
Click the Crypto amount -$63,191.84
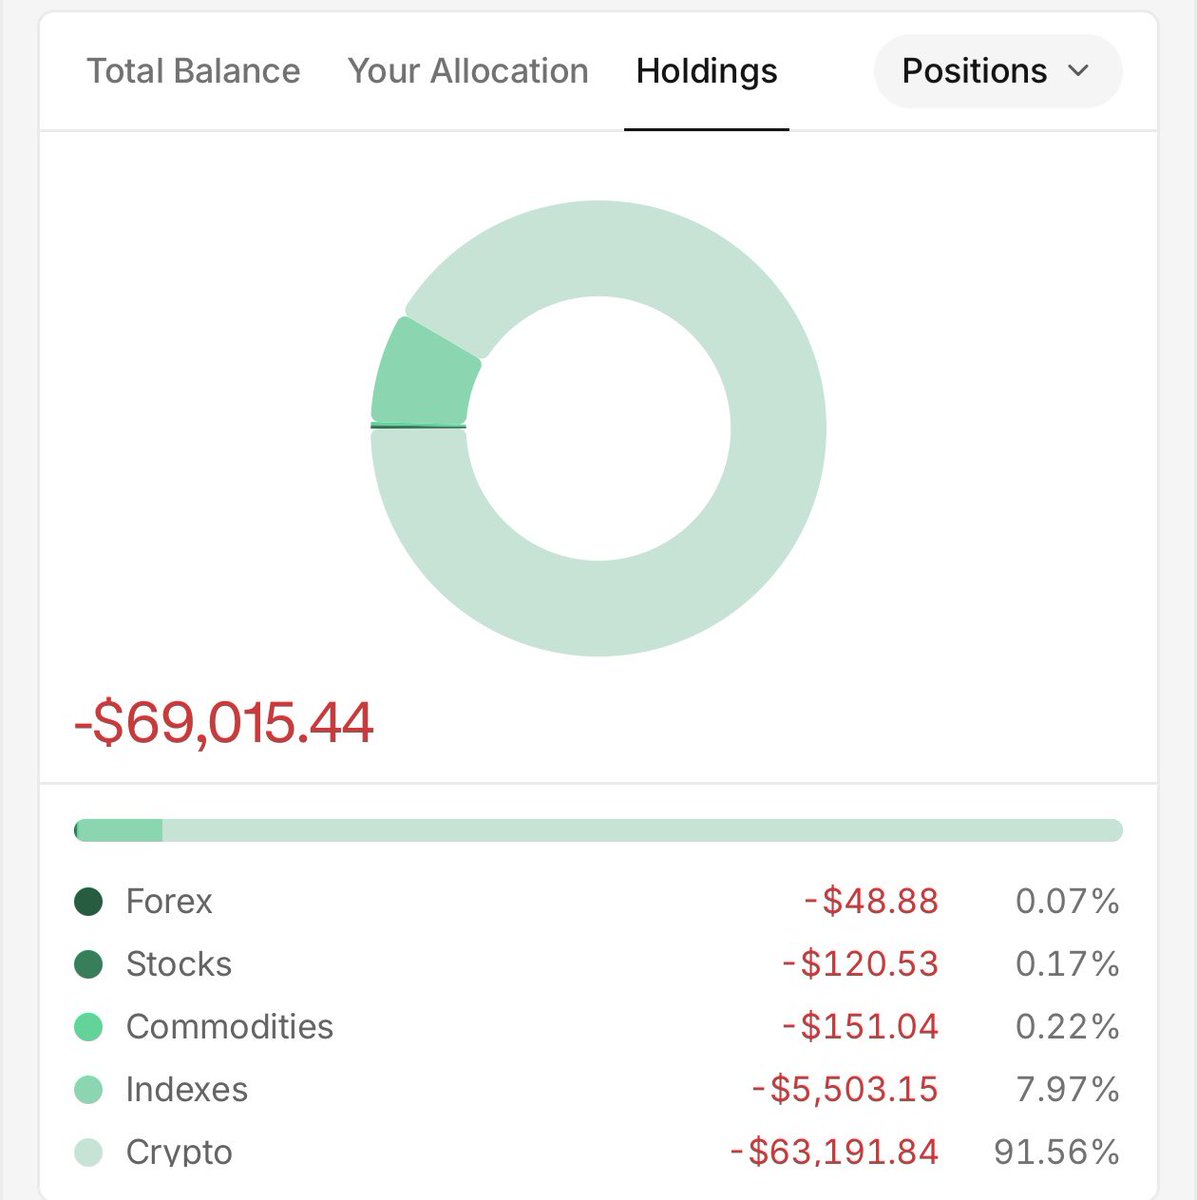tap(834, 1152)
